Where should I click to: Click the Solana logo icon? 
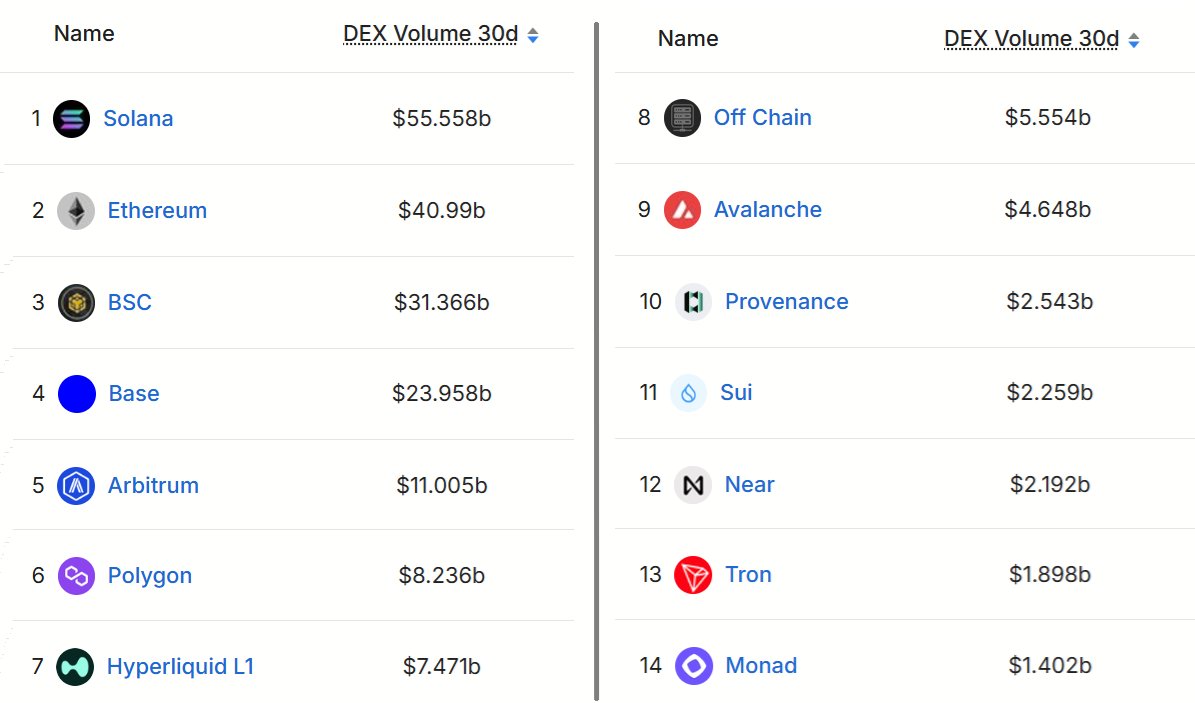tap(71, 119)
